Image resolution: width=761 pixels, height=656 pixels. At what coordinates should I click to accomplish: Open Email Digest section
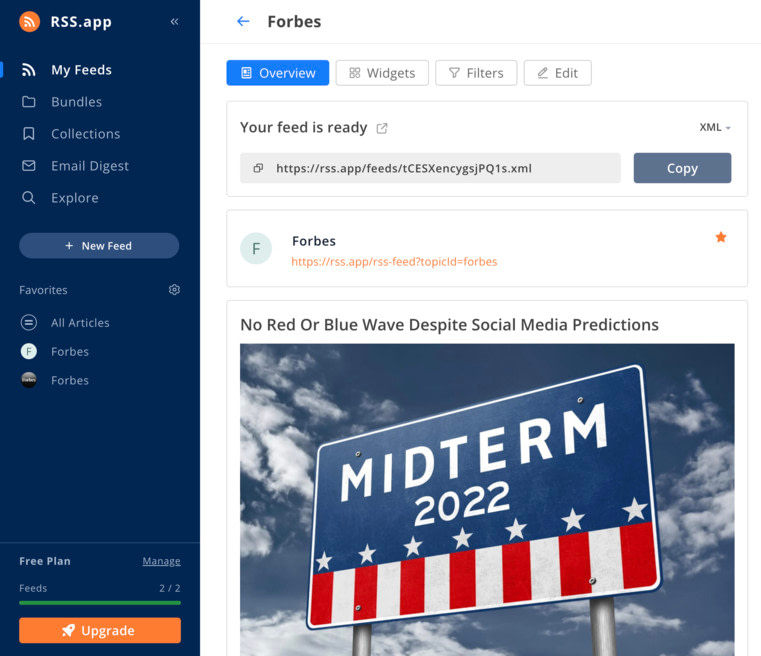[x=90, y=166]
